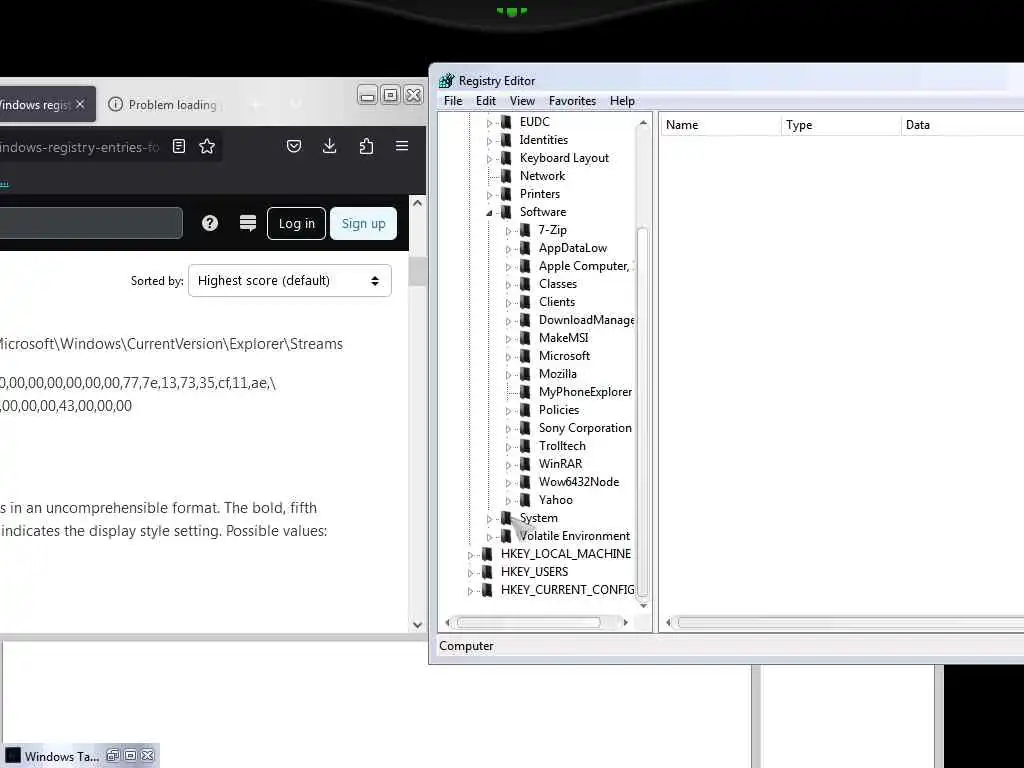
Task: Click the info icon on the Problem loading tab
Action: click(x=115, y=104)
